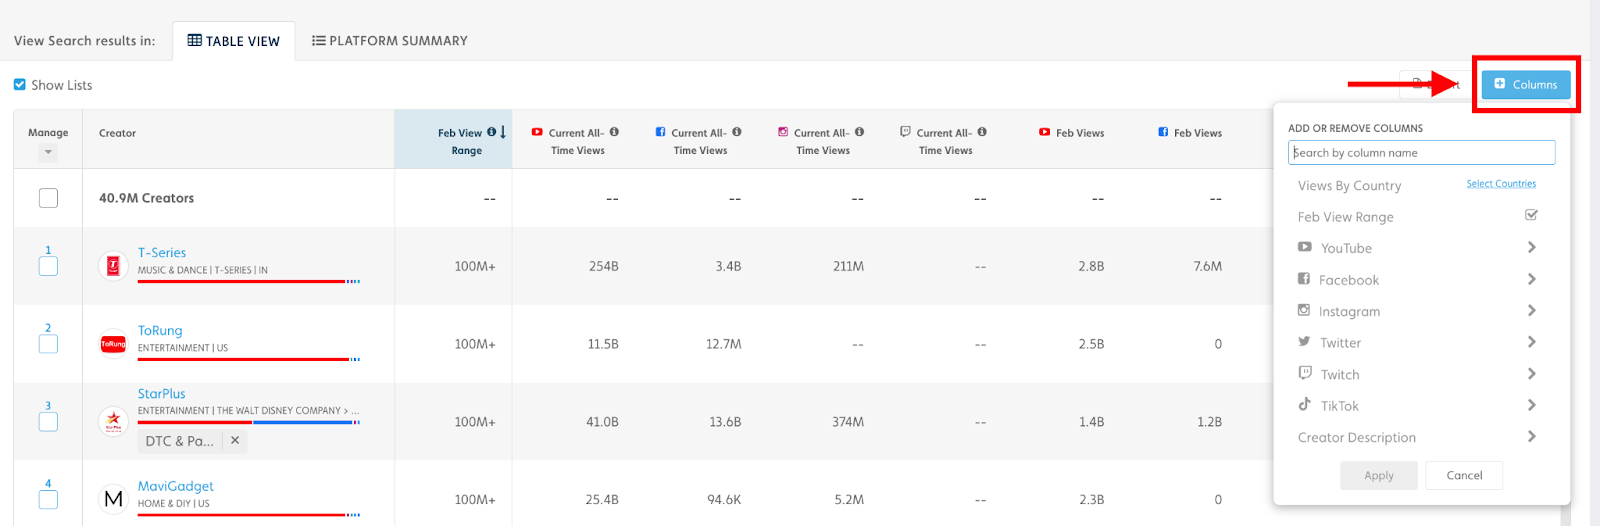Click the T-Series creator logo icon

click(x=113, y=266)
